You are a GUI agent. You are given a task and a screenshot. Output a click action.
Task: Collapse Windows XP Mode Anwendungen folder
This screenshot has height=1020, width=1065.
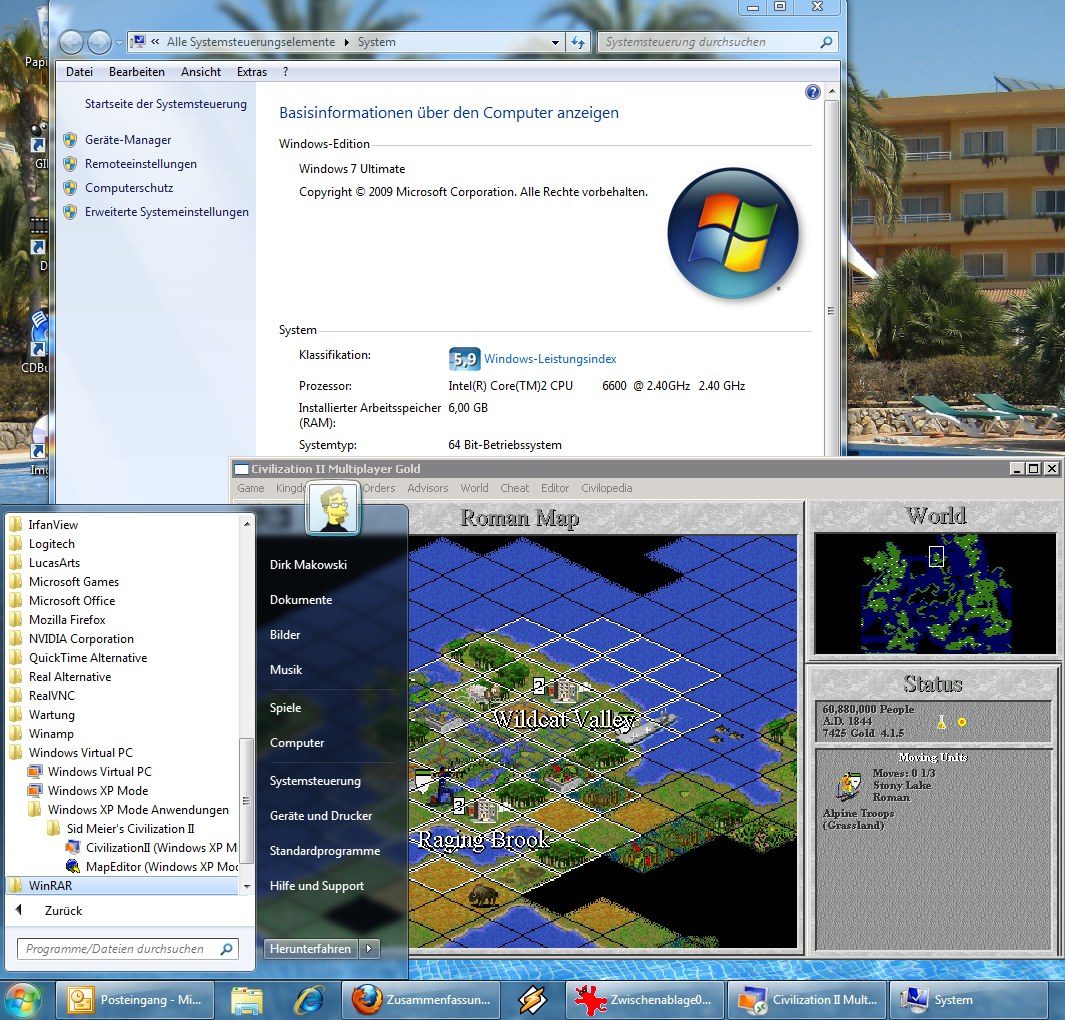tap(128, 809)
